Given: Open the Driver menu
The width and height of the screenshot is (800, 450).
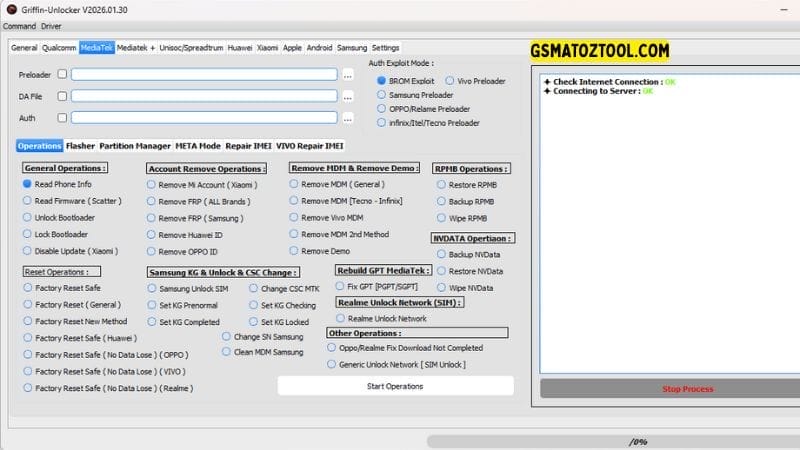Looking at the screenshot, I should click(51, 26).
